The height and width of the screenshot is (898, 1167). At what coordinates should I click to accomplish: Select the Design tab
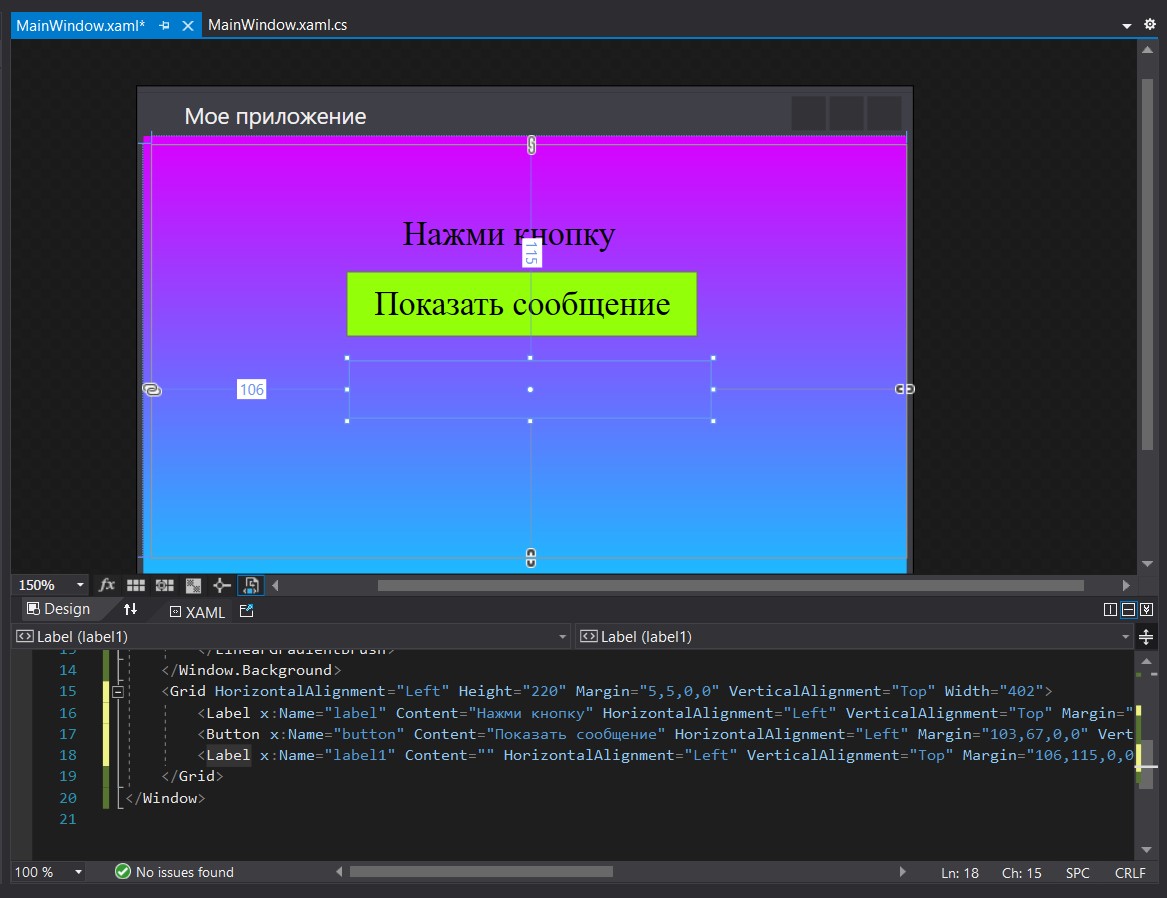58,609
